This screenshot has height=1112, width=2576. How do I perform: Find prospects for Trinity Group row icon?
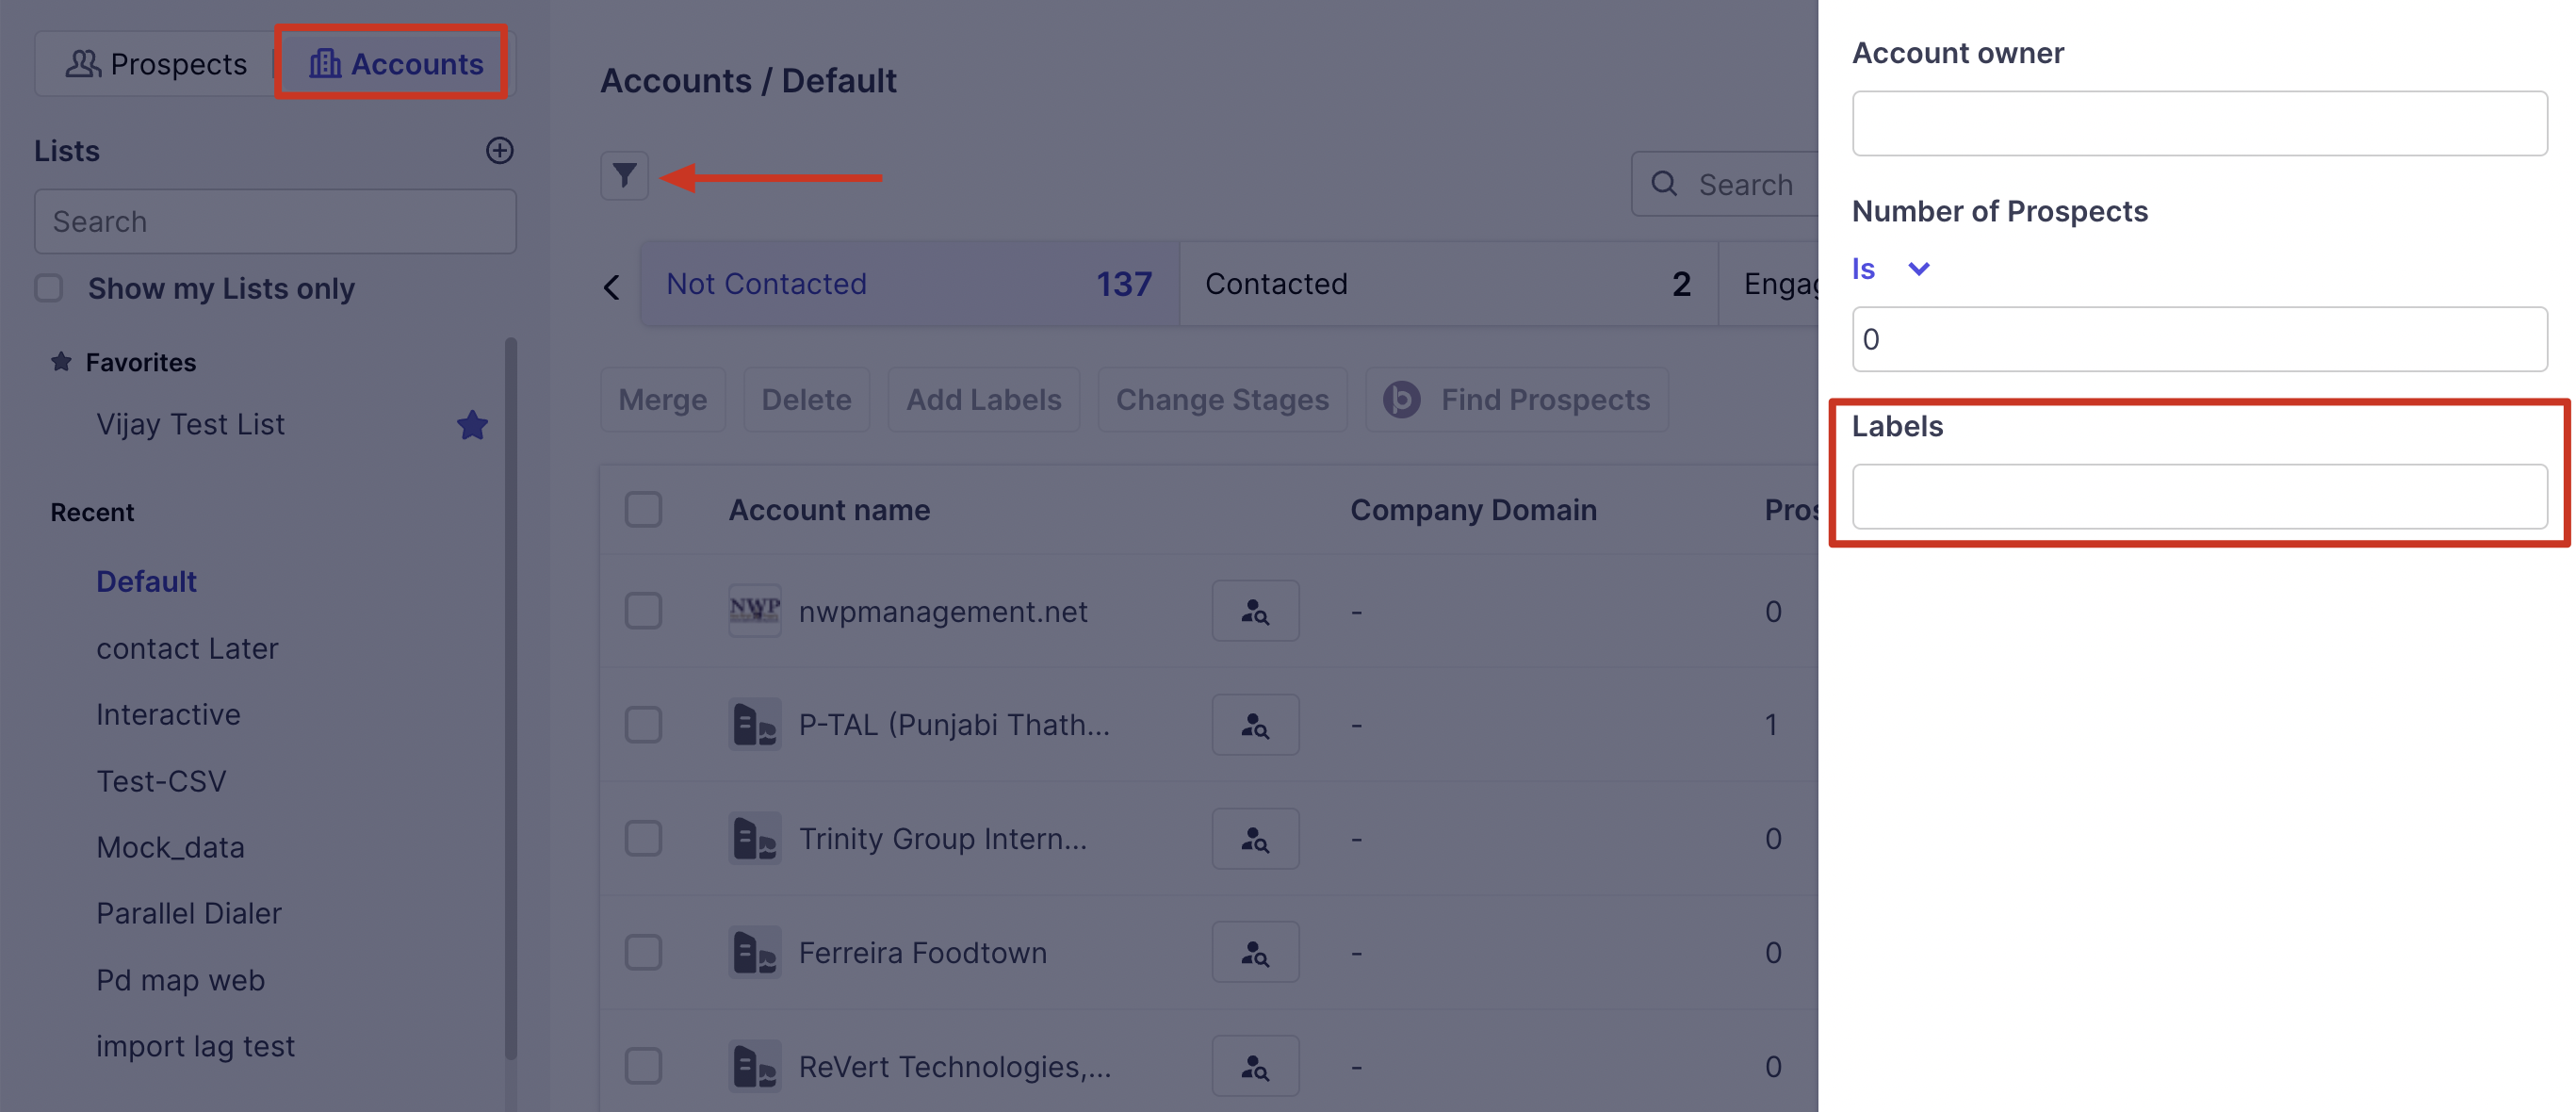click(x=1254, y=838)
